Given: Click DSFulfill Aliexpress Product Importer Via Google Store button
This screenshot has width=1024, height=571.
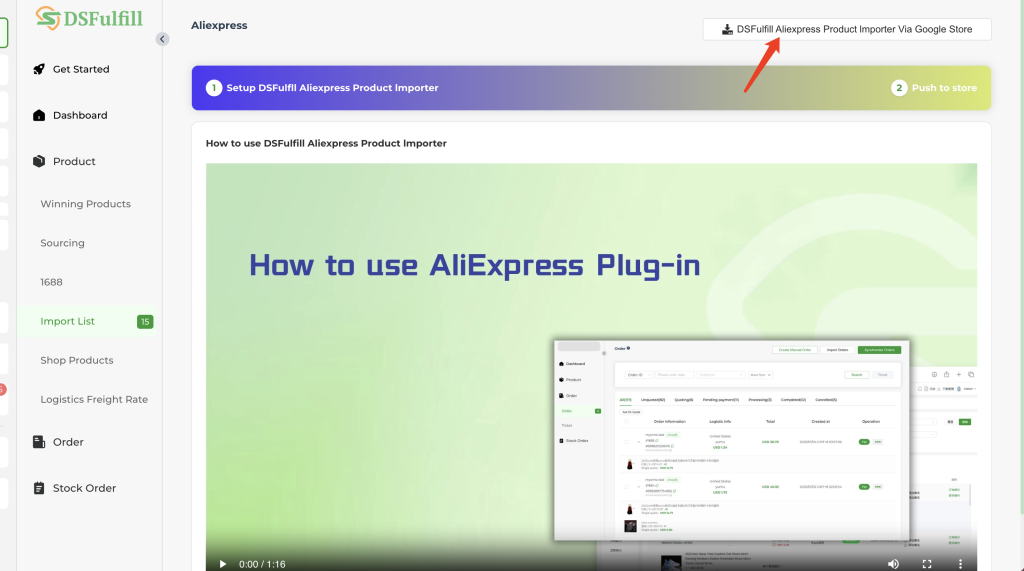Looking at the screenshot, I should click(846, 30).
